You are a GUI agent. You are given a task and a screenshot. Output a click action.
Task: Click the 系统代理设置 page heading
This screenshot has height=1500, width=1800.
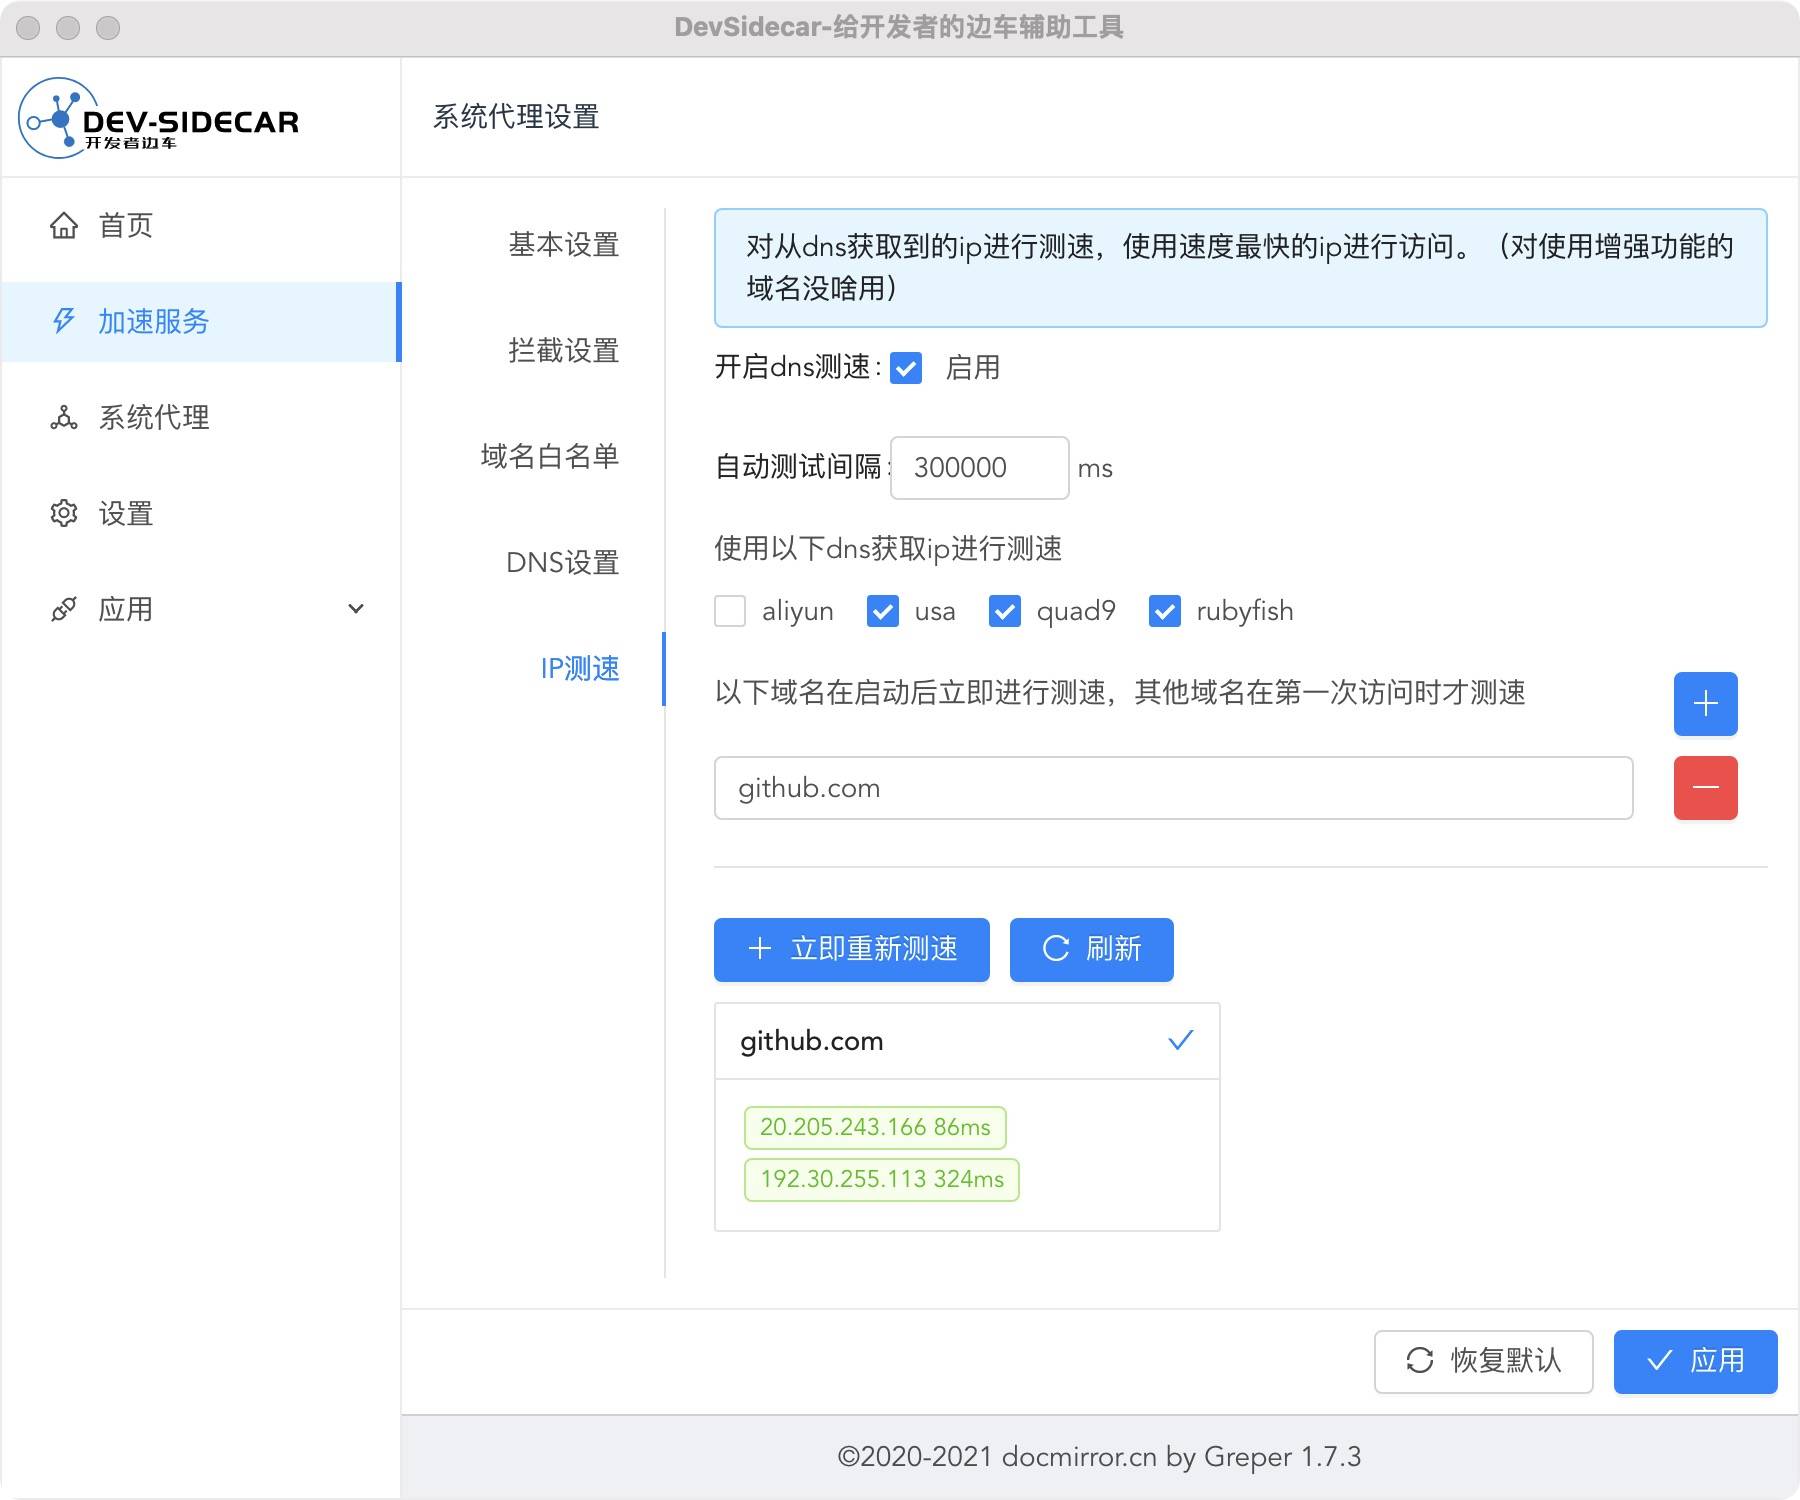[x=516, y=117]
